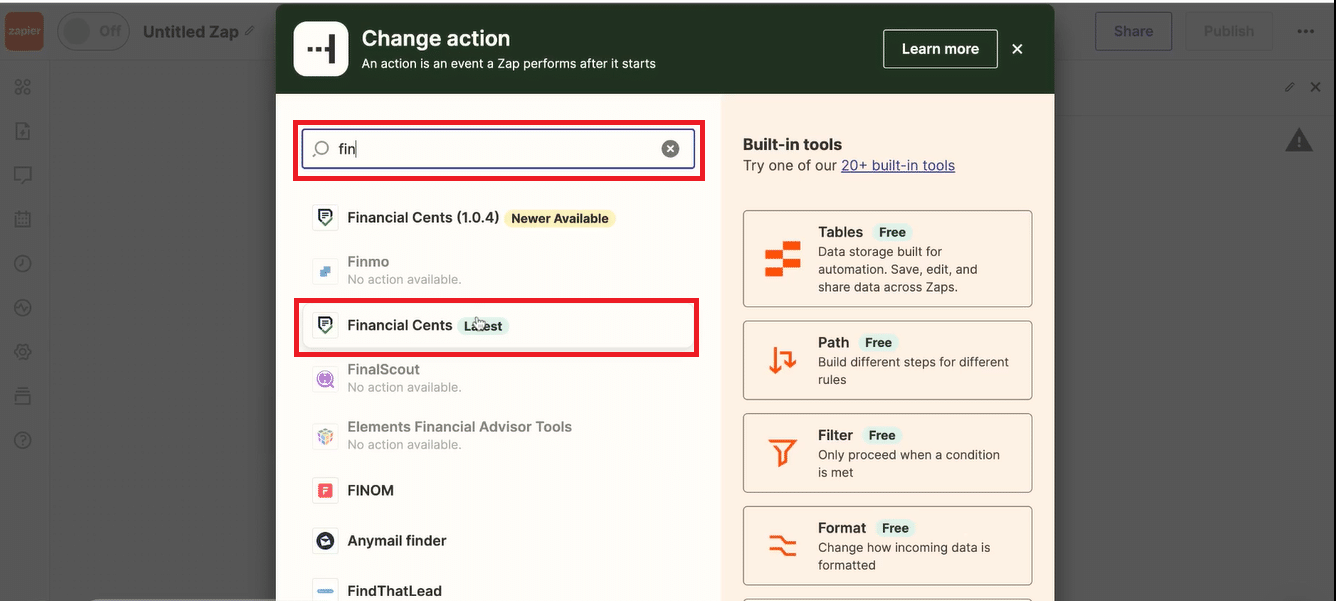Click the FINOM app icon
The height and width of the screenshot is (601, 1336).
click(324, 490)
